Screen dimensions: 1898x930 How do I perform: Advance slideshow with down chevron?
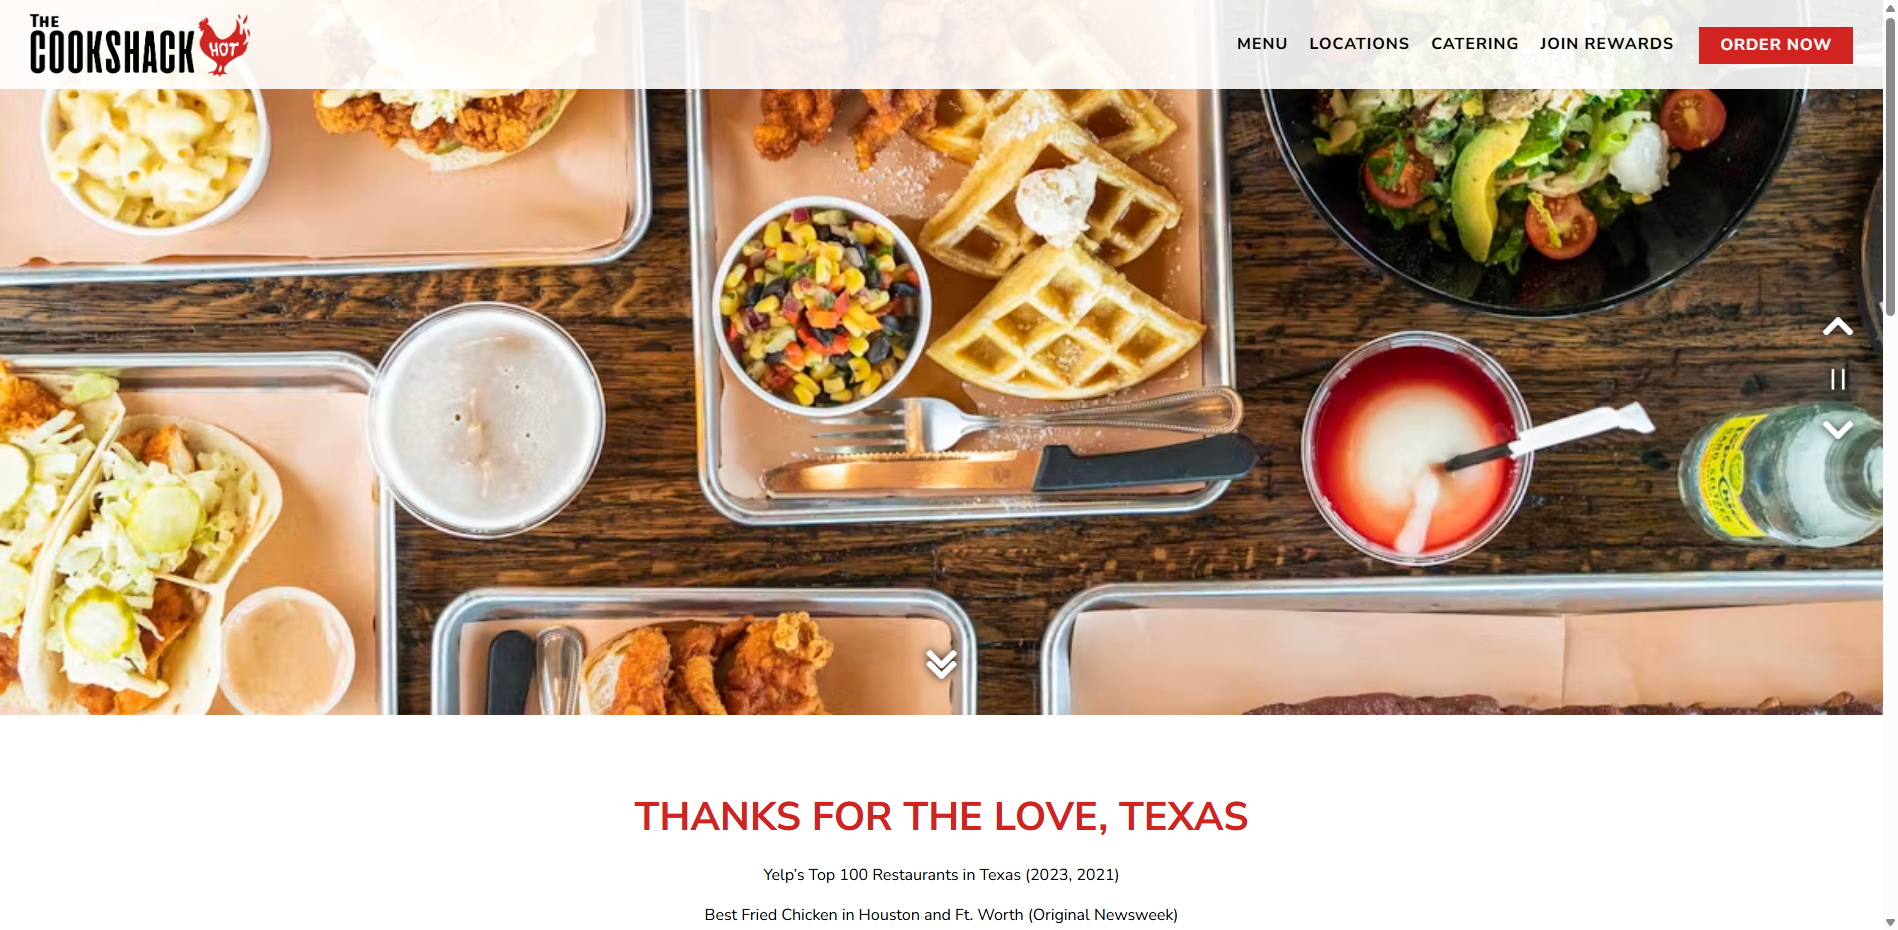click(1837, 430)
